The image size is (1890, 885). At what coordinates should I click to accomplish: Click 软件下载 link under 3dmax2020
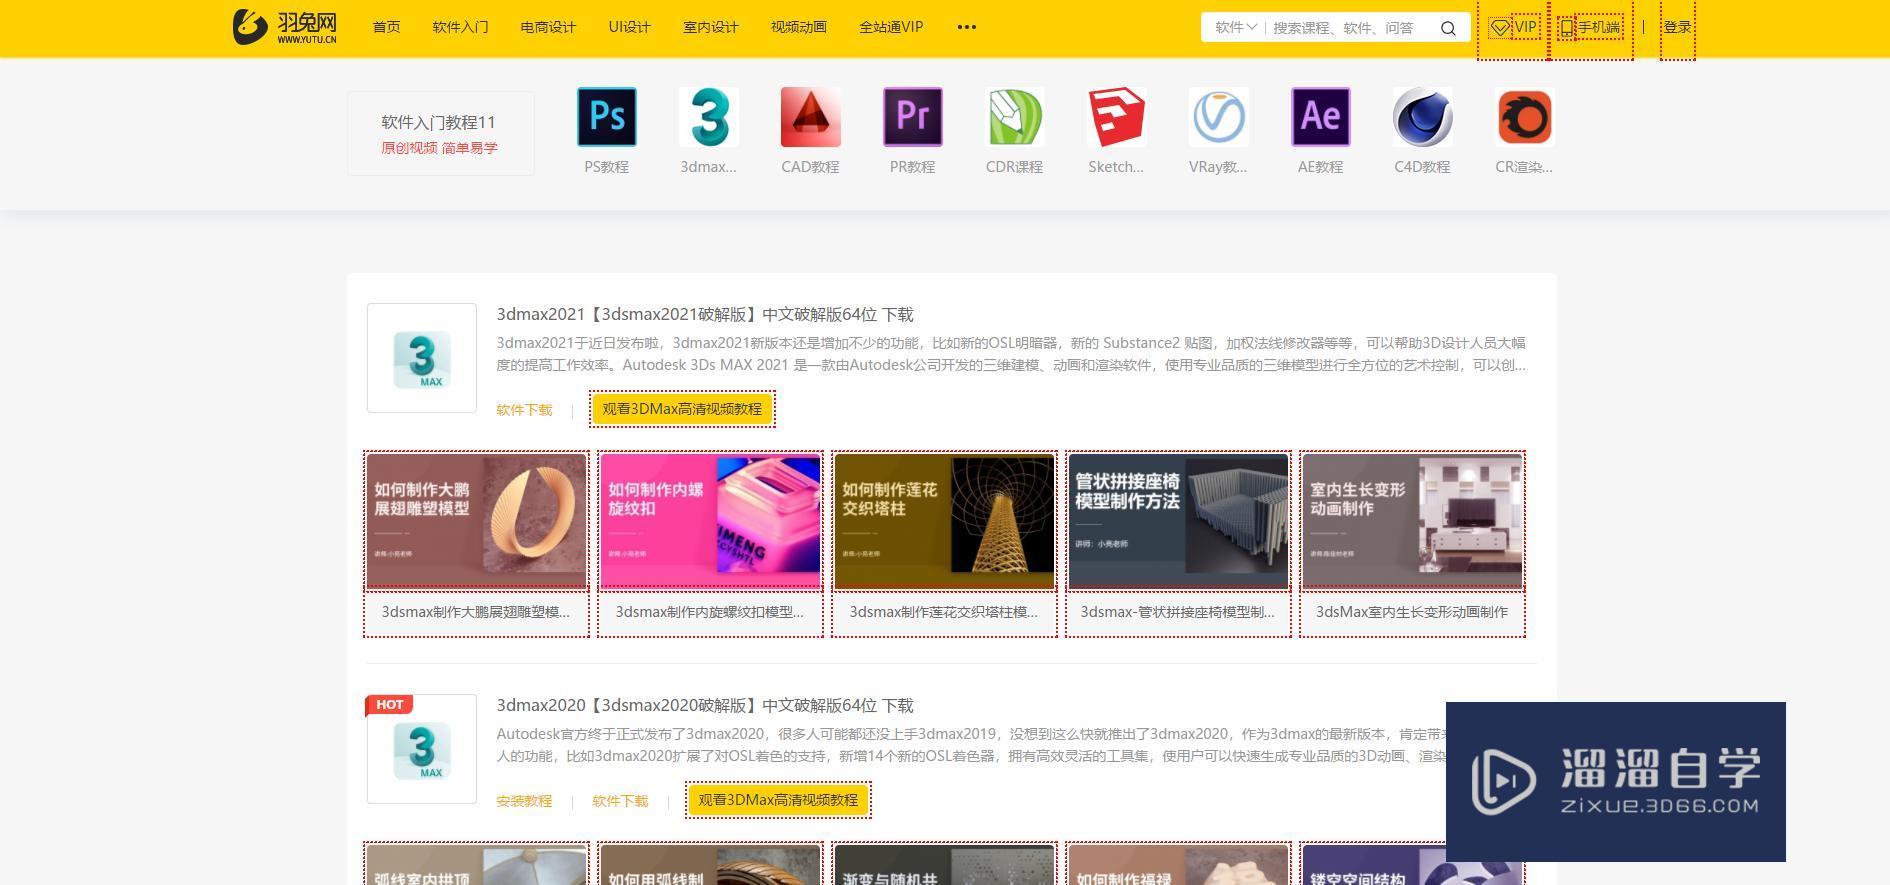coord(620,801)
